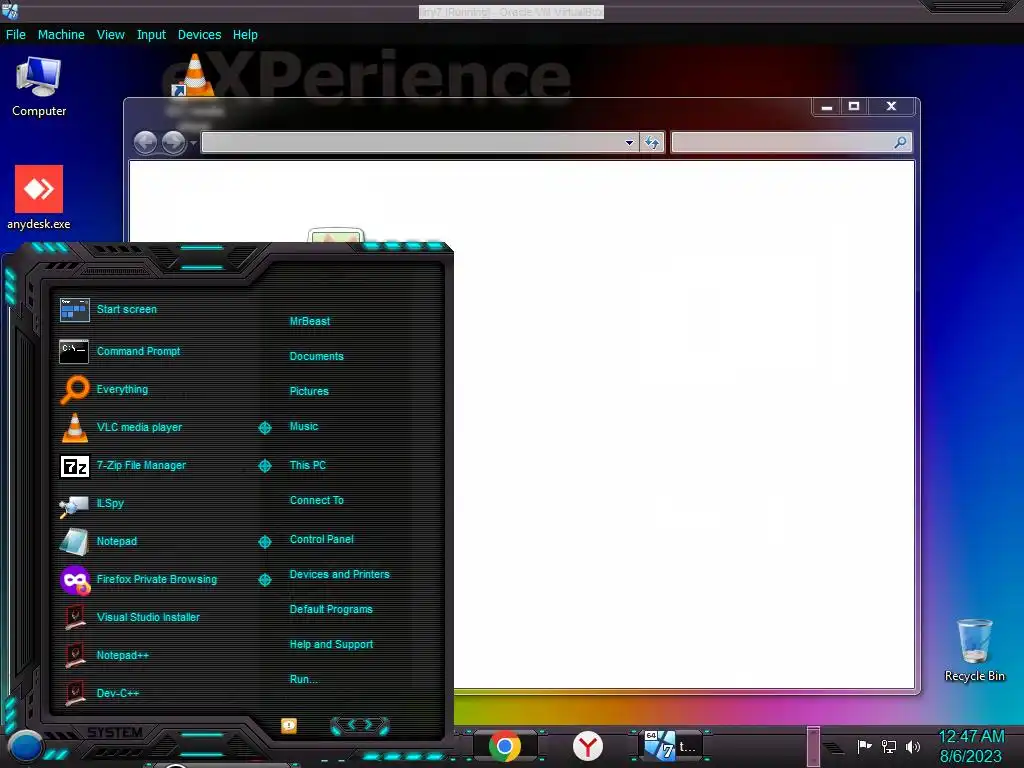The image size is (1024, 768).
Task: Open Music from the start menu
Action: (x=304, y=426)
